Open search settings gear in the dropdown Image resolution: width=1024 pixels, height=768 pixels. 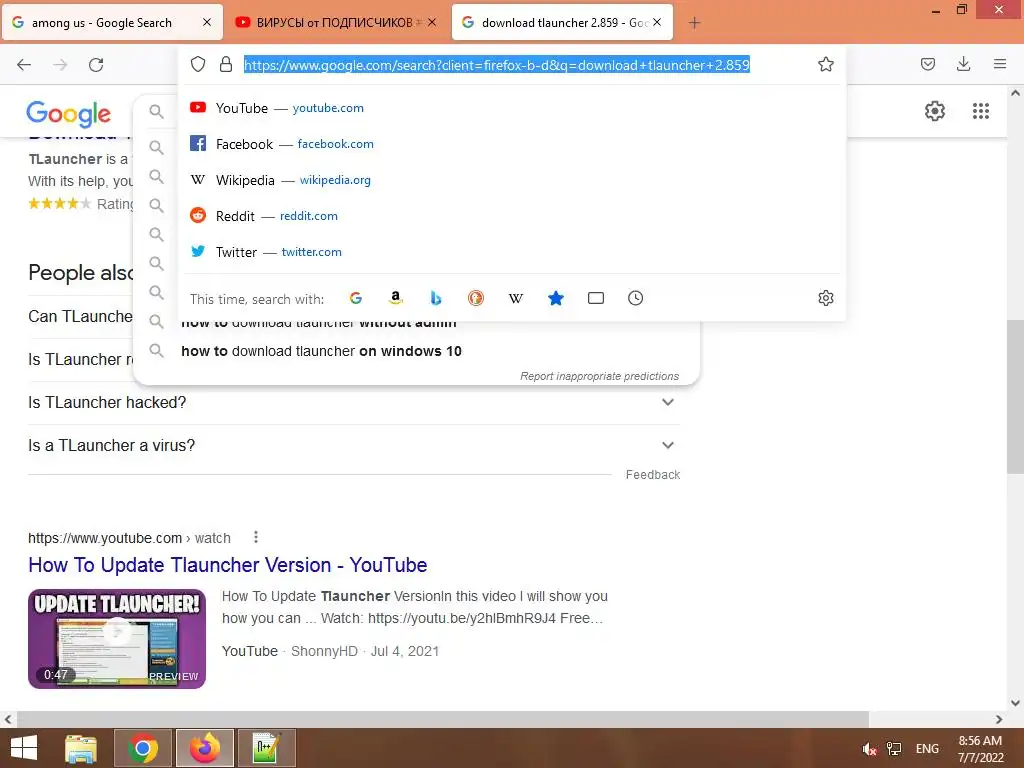[825, 298]
